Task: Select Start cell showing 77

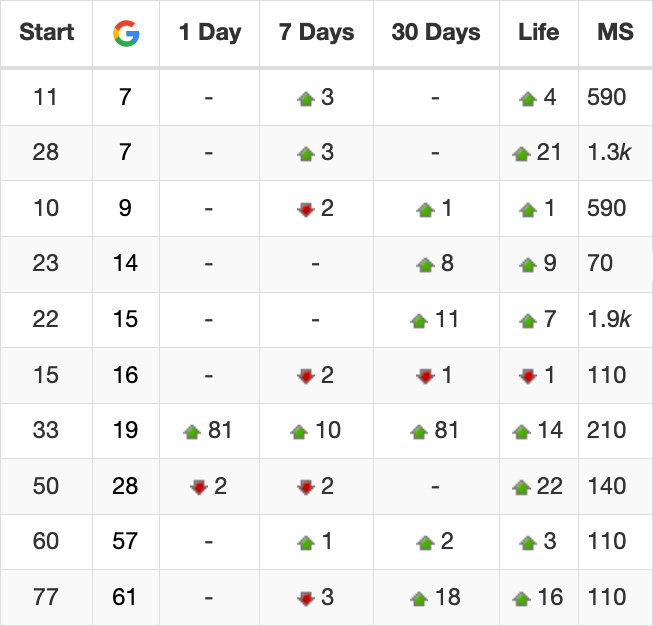Action: (47, 597)
